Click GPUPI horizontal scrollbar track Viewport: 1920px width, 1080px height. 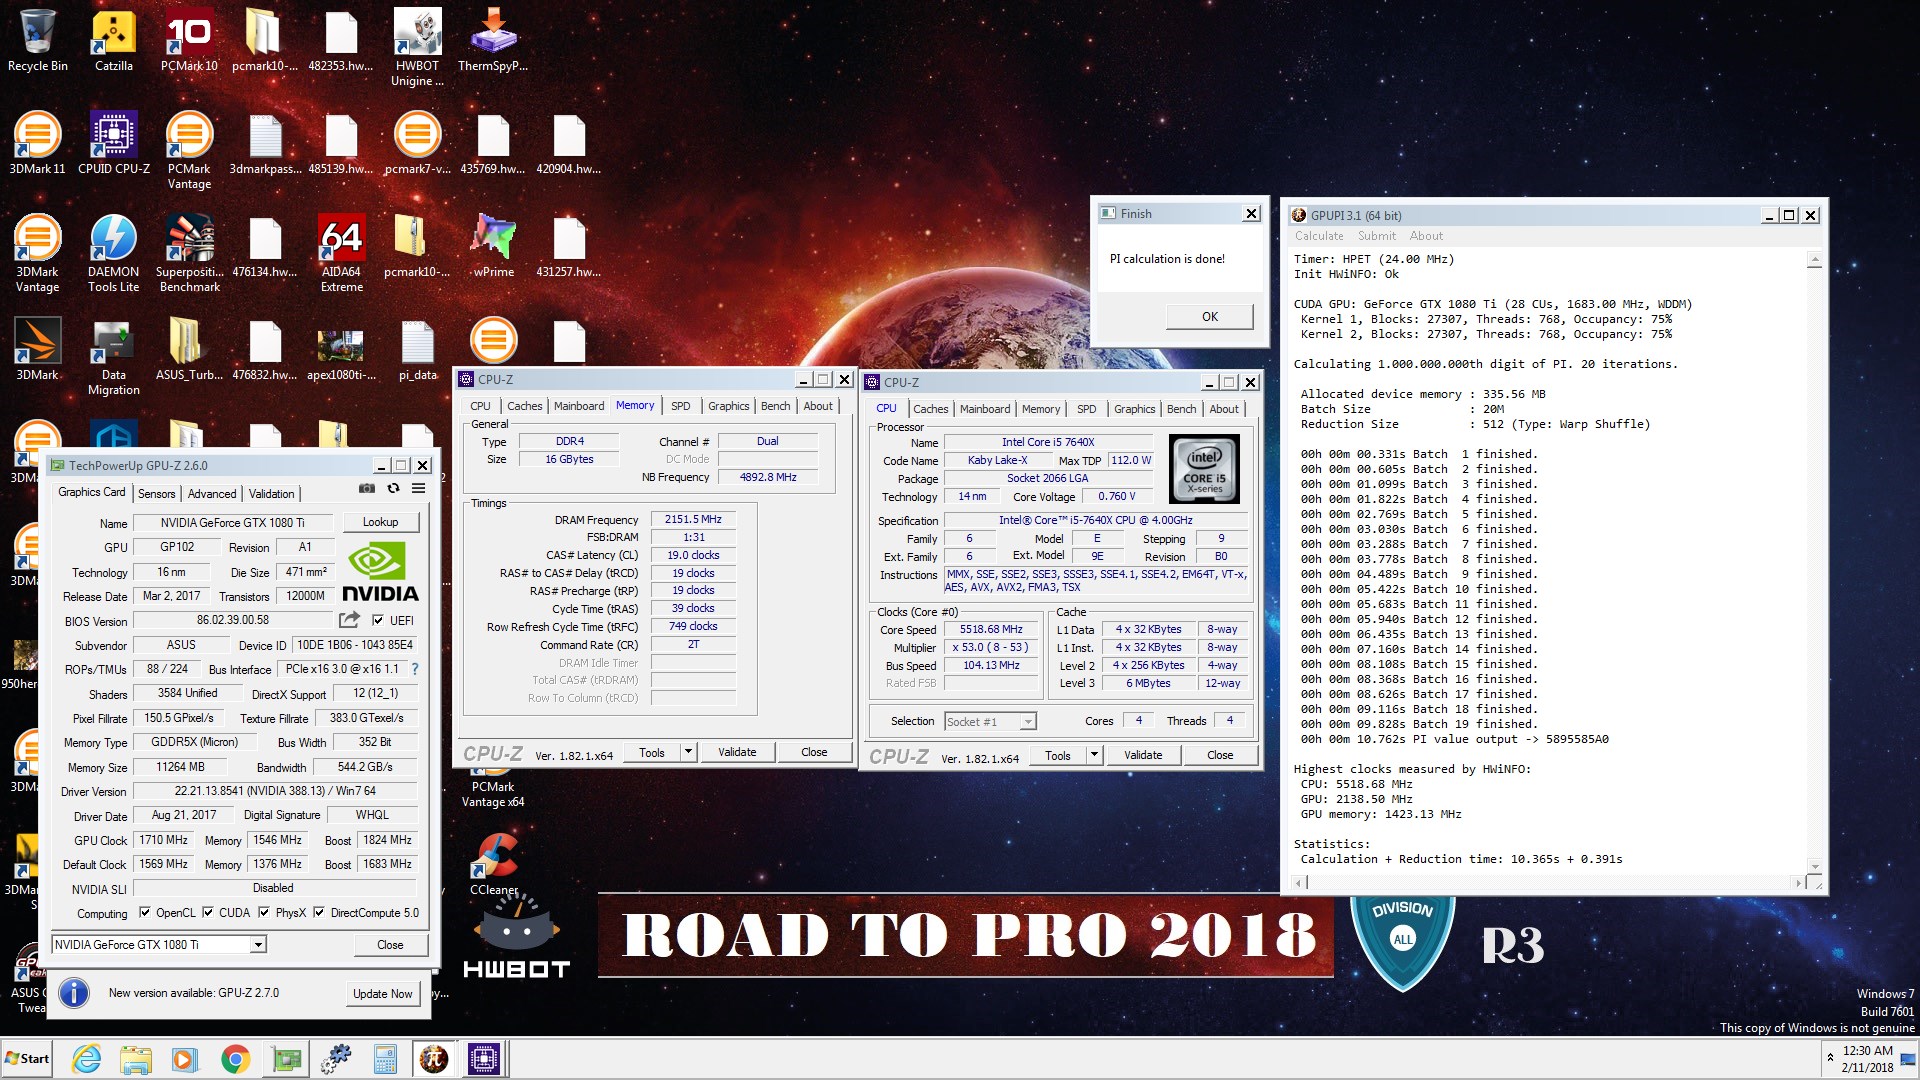pos(1550,883)
